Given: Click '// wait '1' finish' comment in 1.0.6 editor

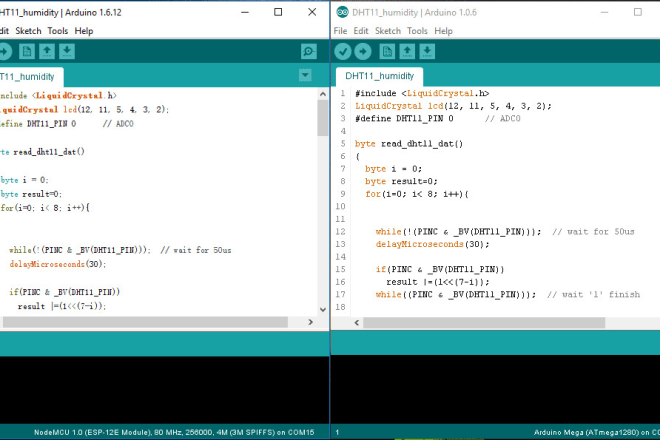Looking at the screenshot, I should coord(593,295).
